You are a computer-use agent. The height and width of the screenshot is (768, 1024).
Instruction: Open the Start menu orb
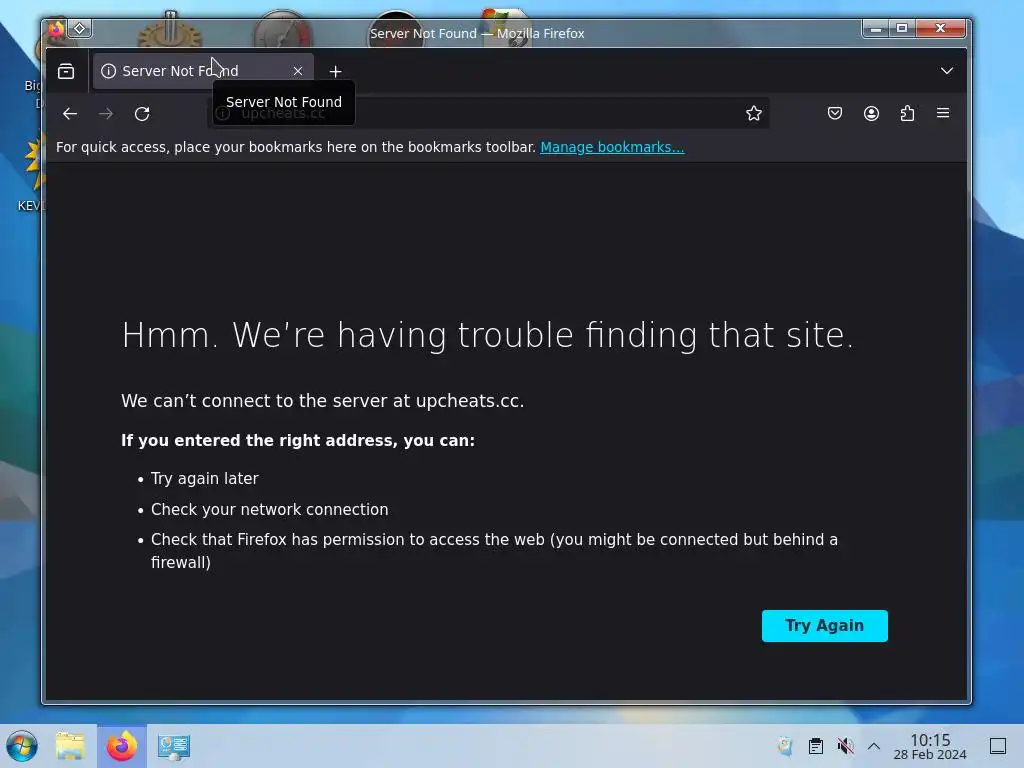click(x=22, y=746)
